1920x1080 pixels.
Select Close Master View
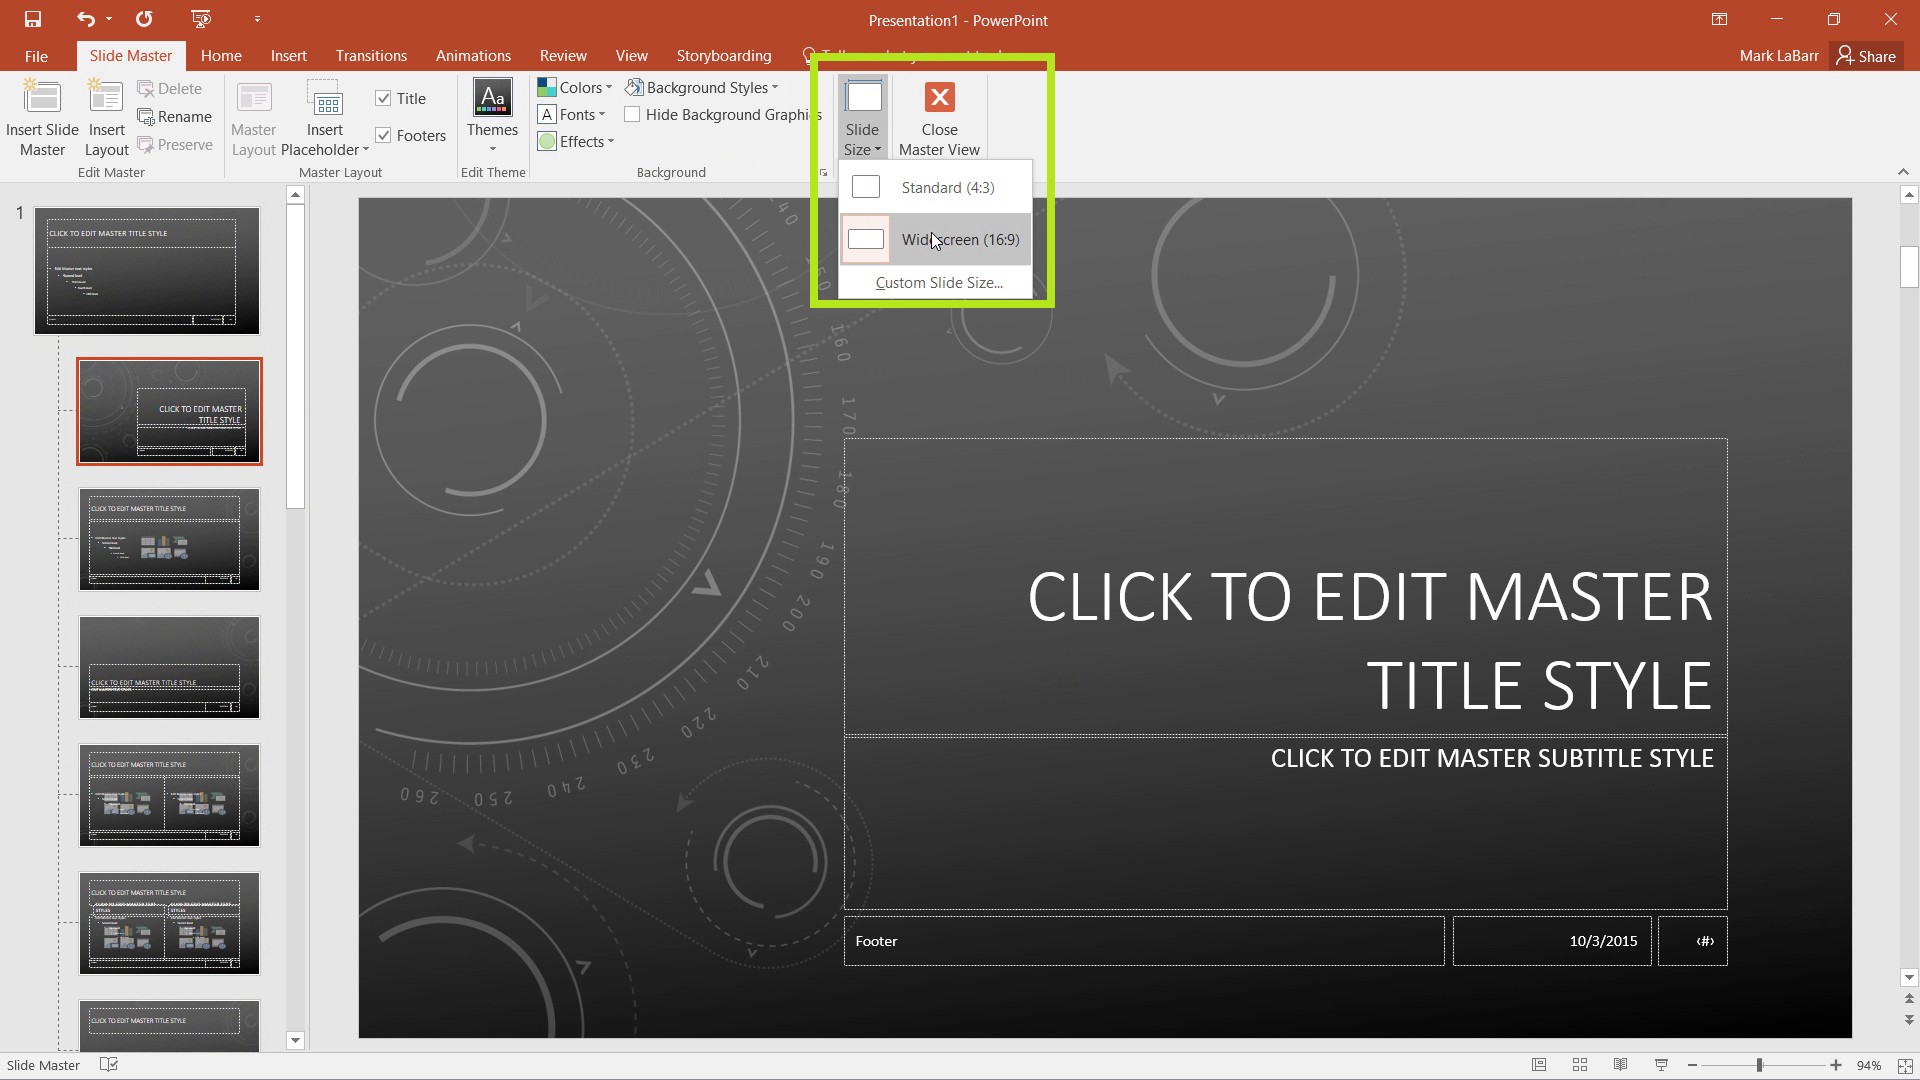pos(938,117)
